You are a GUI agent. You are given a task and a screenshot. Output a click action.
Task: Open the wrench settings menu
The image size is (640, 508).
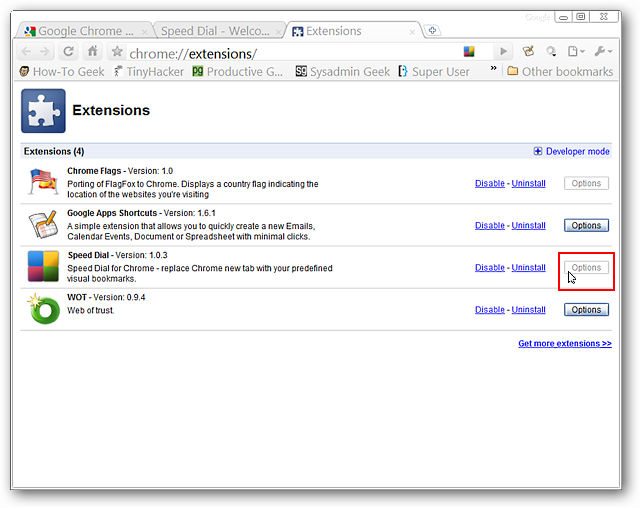tap(603, 52)
